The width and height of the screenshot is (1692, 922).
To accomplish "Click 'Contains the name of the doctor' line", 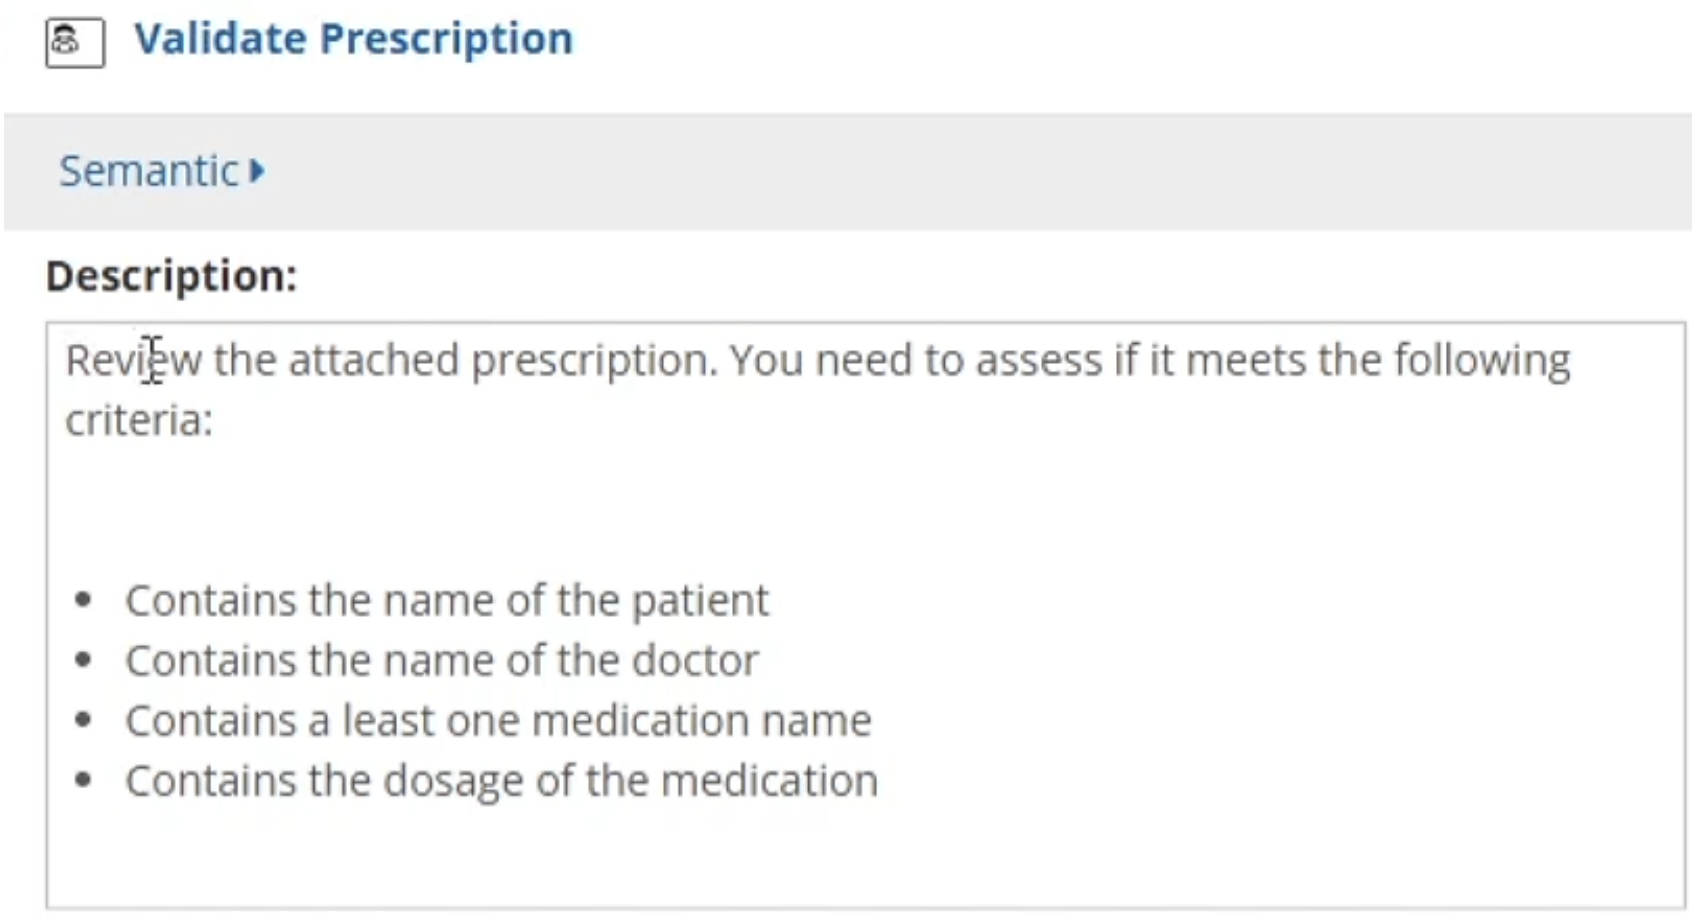I will [441, 660].
